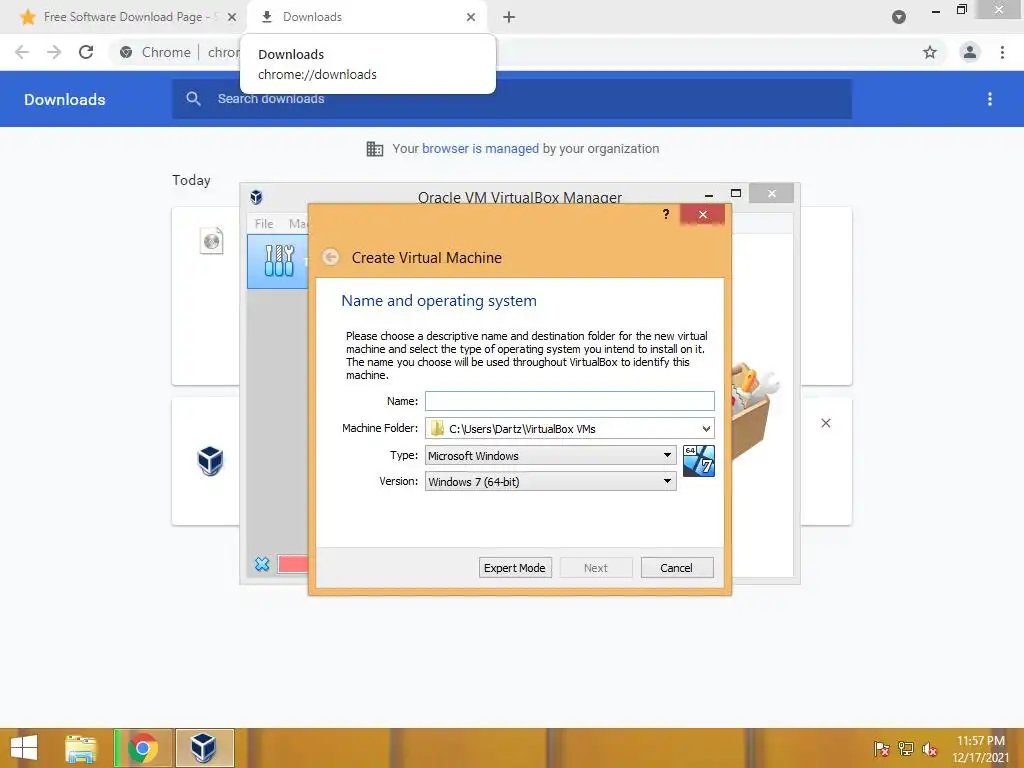Click the 'Create Virtual Machine' title text
1024x768 pixels.
[x=426, y=257]
